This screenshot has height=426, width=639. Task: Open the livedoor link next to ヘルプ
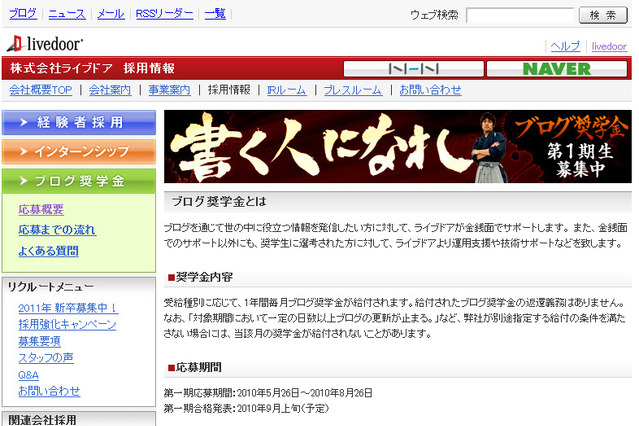609,46
